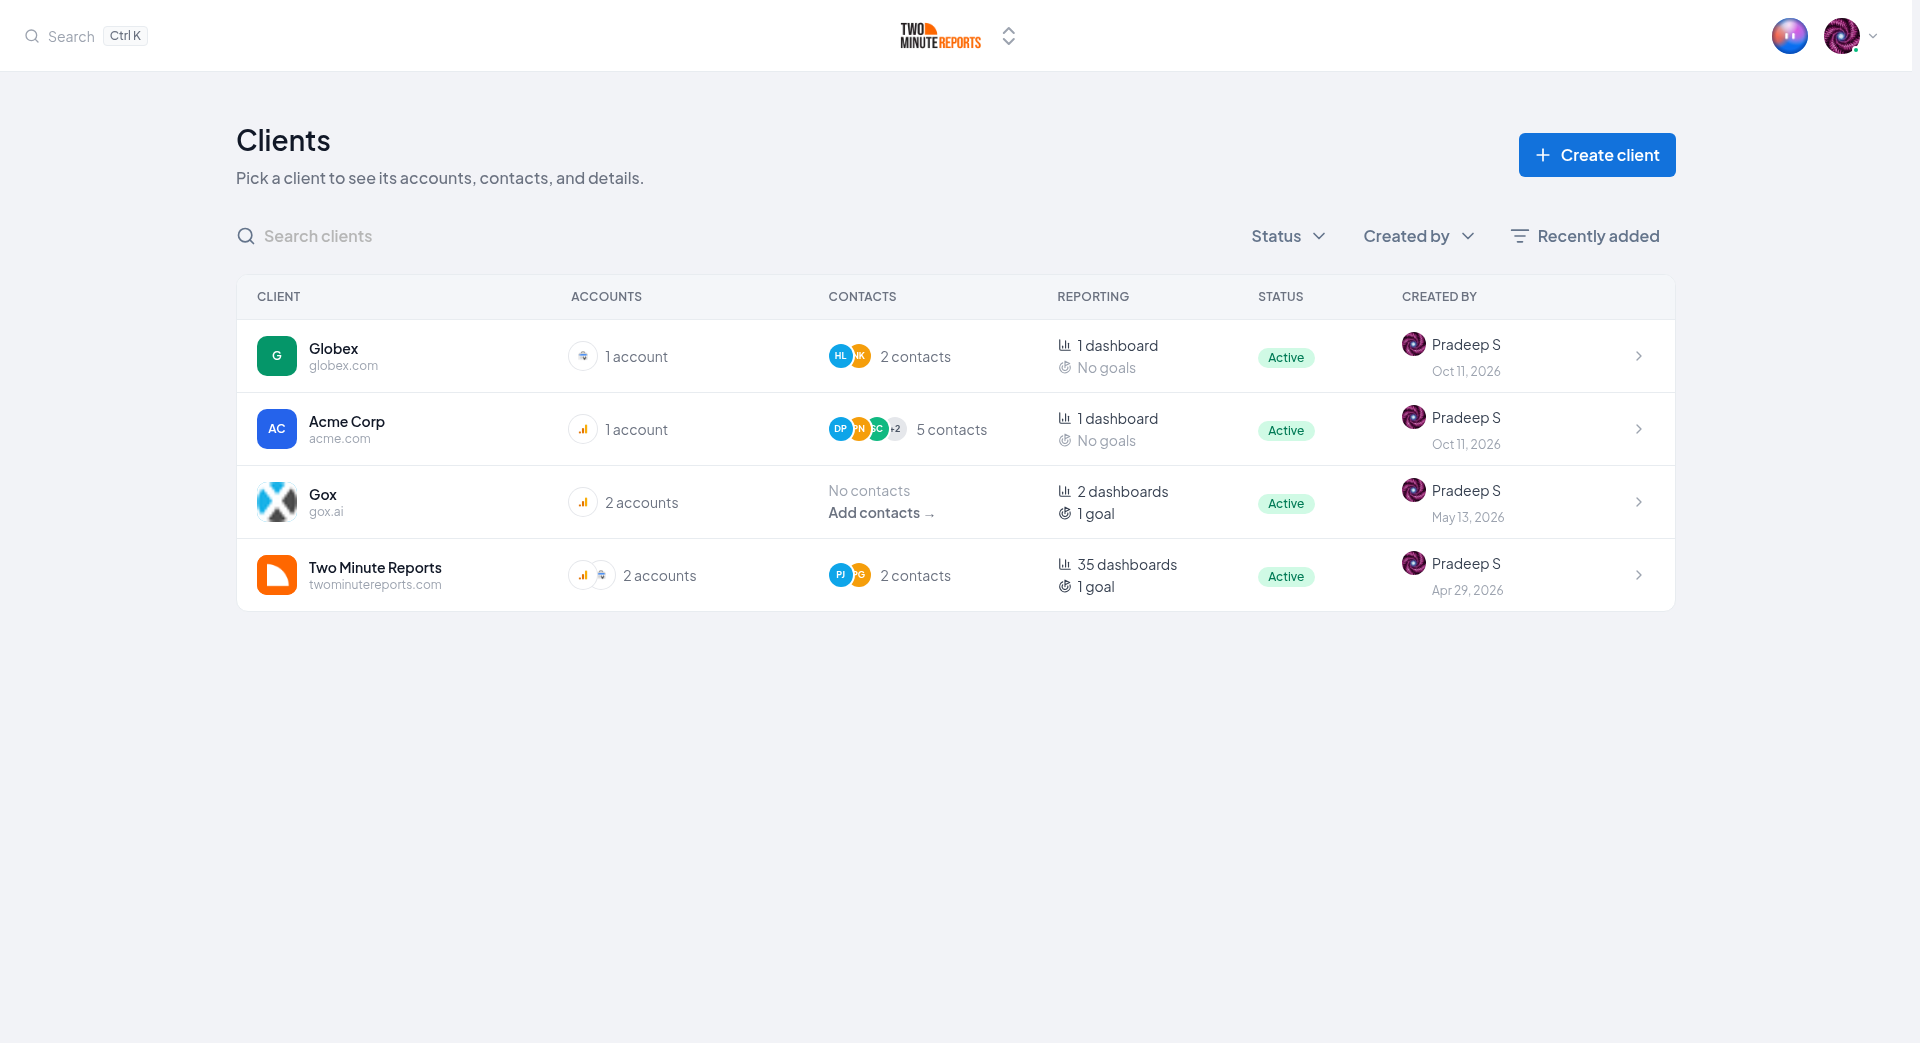
Task: Click the Acme Corp client name
Action: coord(347,422)
